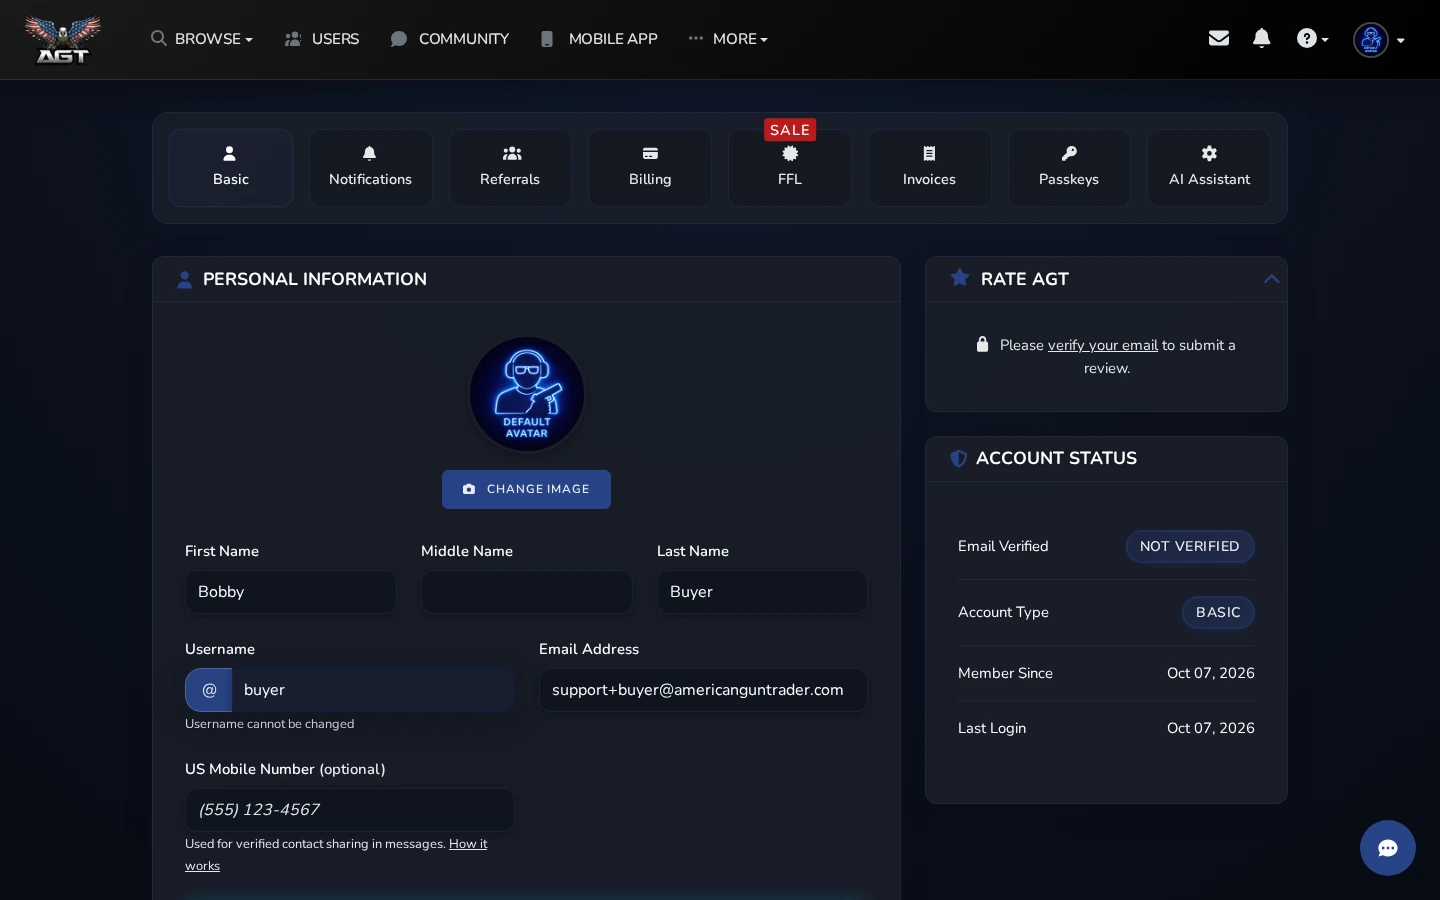Follow the 'verify your email' link
The width and height of the screenshot is (1440, 900).
coord(1103,345)
